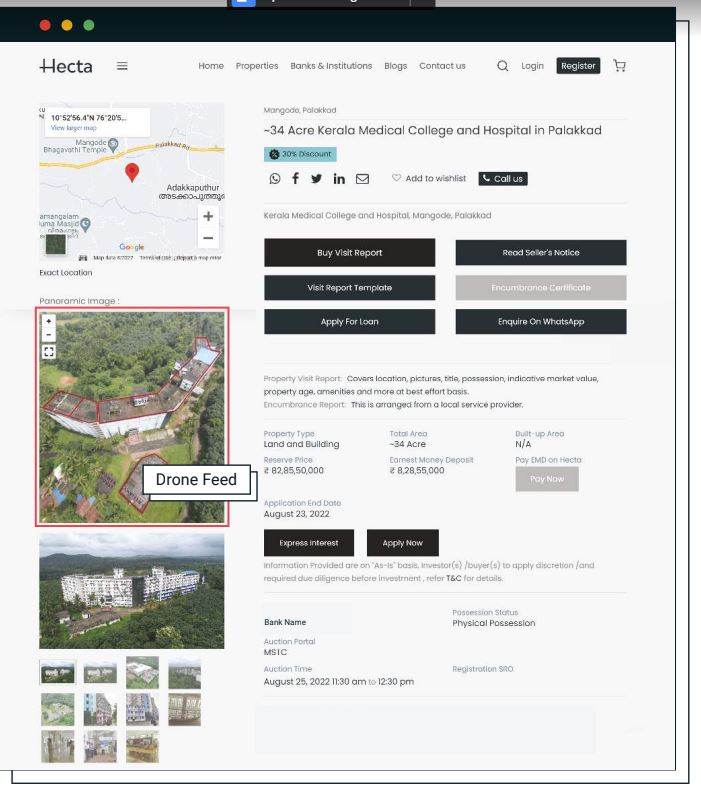Share listing on Twitter icon
Image resolution: width=701 pixels, height=786 pixels.
point(316,178)
